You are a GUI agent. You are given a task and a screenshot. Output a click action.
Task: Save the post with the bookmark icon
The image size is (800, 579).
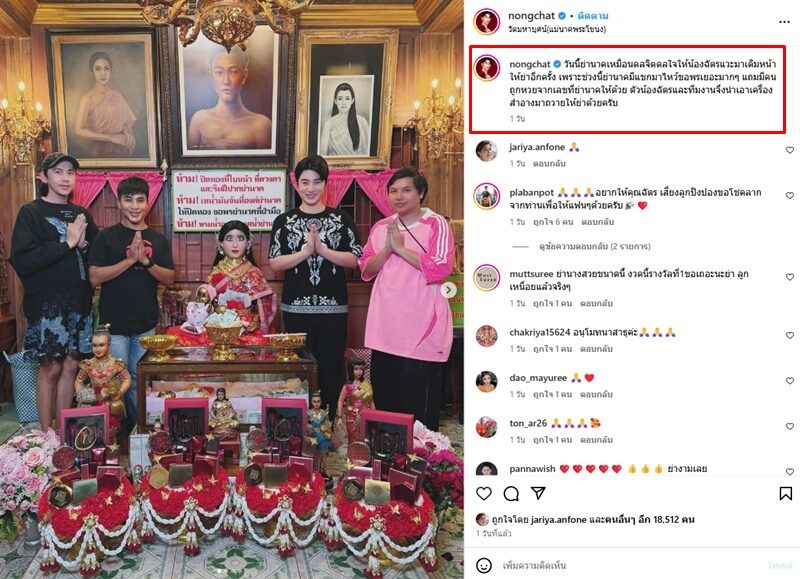click(x=786, y=493)
